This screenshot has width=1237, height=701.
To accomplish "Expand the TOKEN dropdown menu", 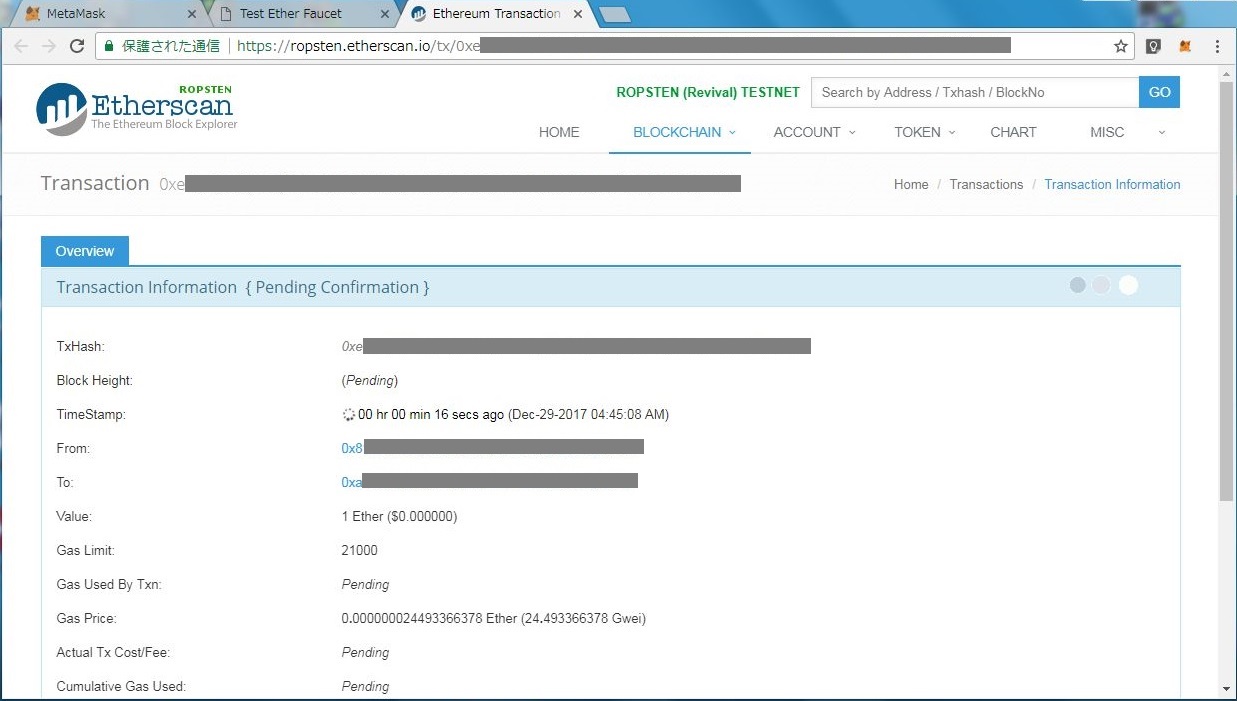I will 924,132.
